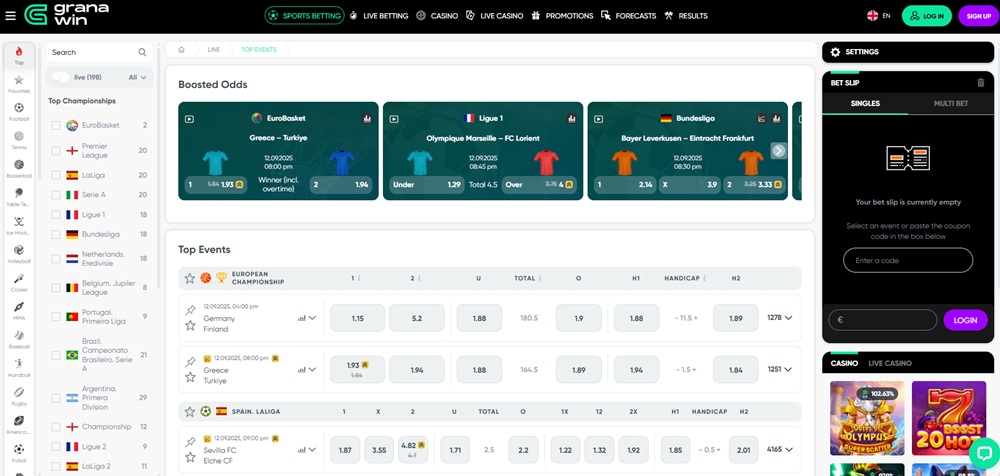Open the Casino menu item
The width and height of the screenshot is (1000, 476).
tap(437, 16)
